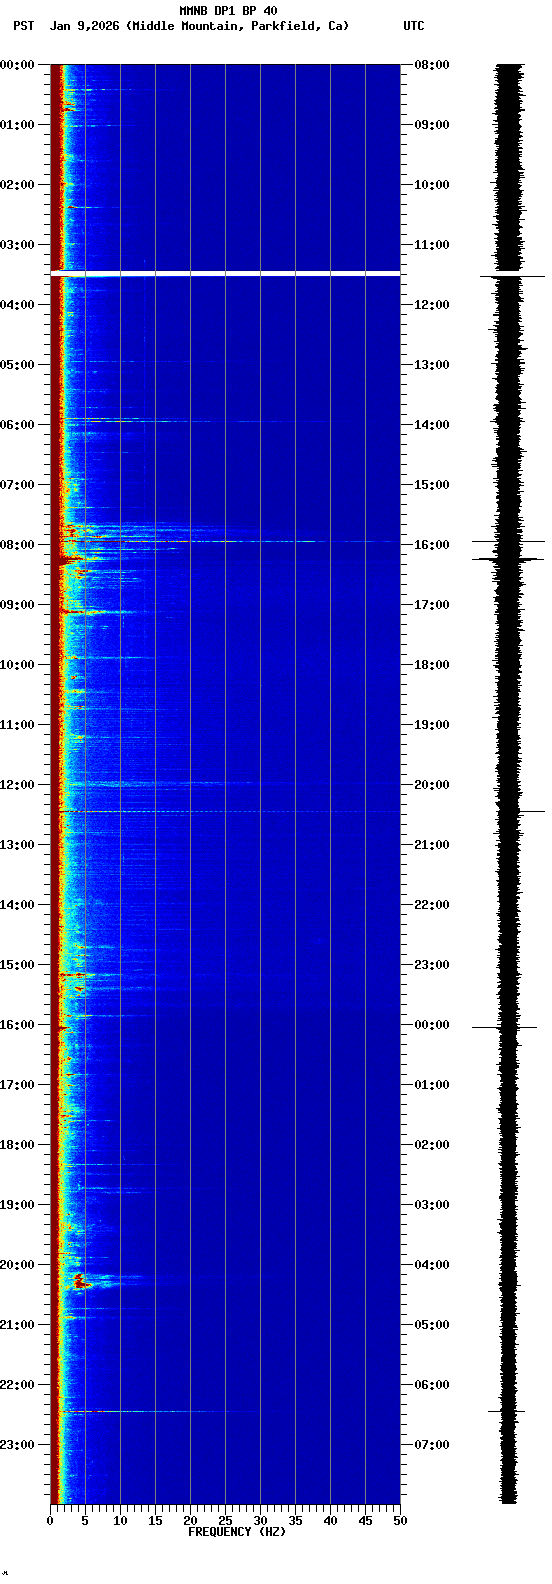Click the PST time label 15:00
The width and height of the screenshot is (552, 1584).
pos(18,965)
